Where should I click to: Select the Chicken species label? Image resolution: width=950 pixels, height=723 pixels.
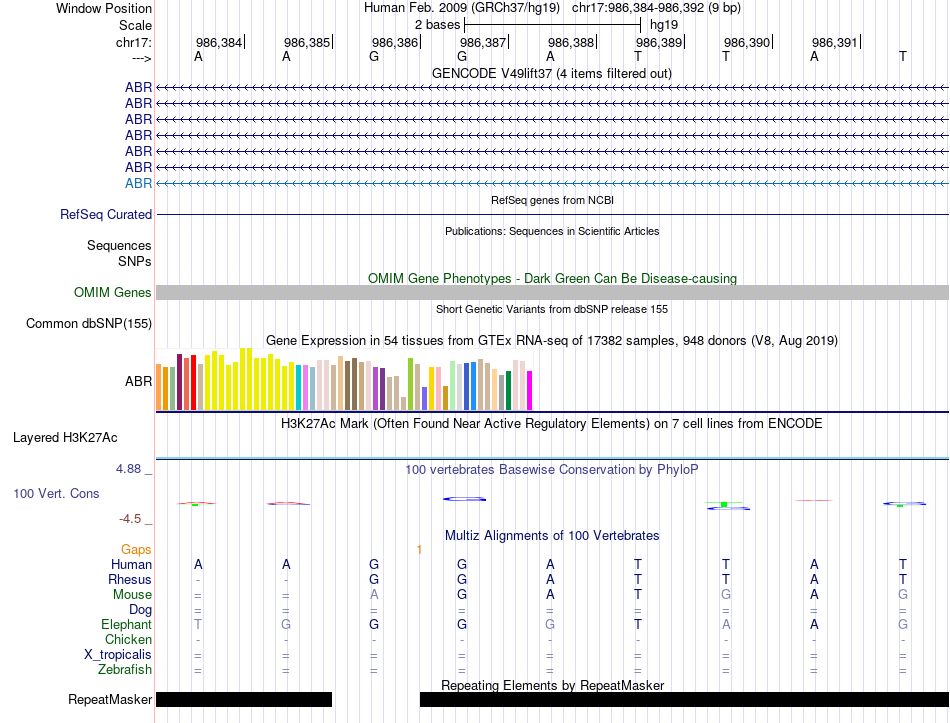[x=128, y=639]
